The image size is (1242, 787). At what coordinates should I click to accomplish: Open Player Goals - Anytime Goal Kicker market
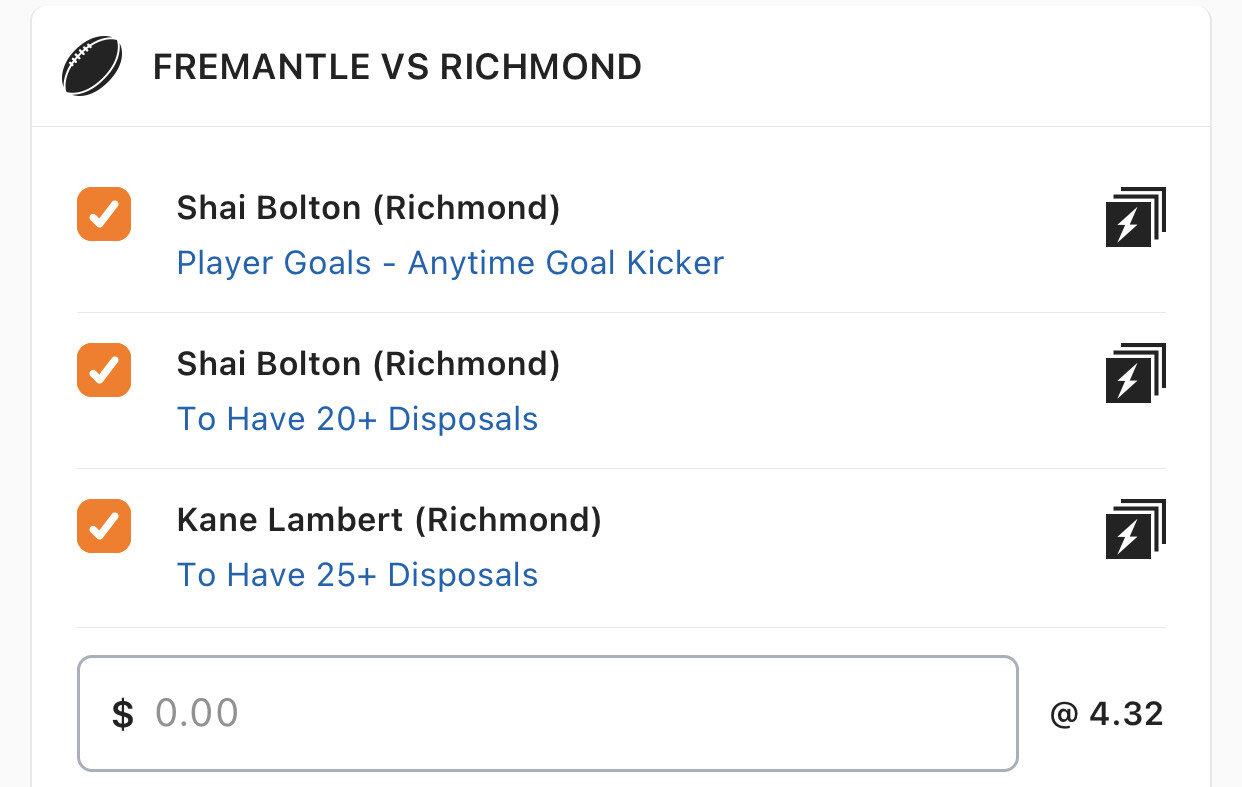(x=450, y=263)
